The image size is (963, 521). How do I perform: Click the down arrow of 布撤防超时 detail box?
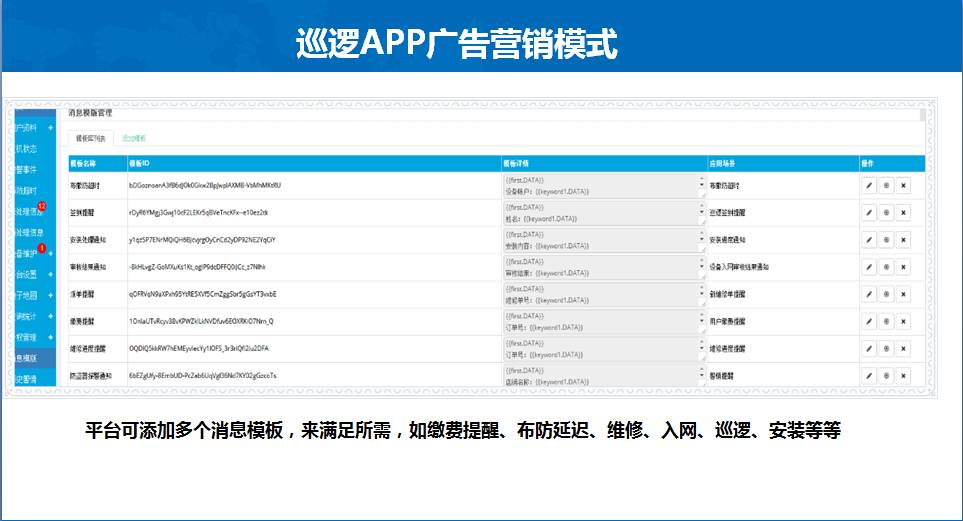701,189
